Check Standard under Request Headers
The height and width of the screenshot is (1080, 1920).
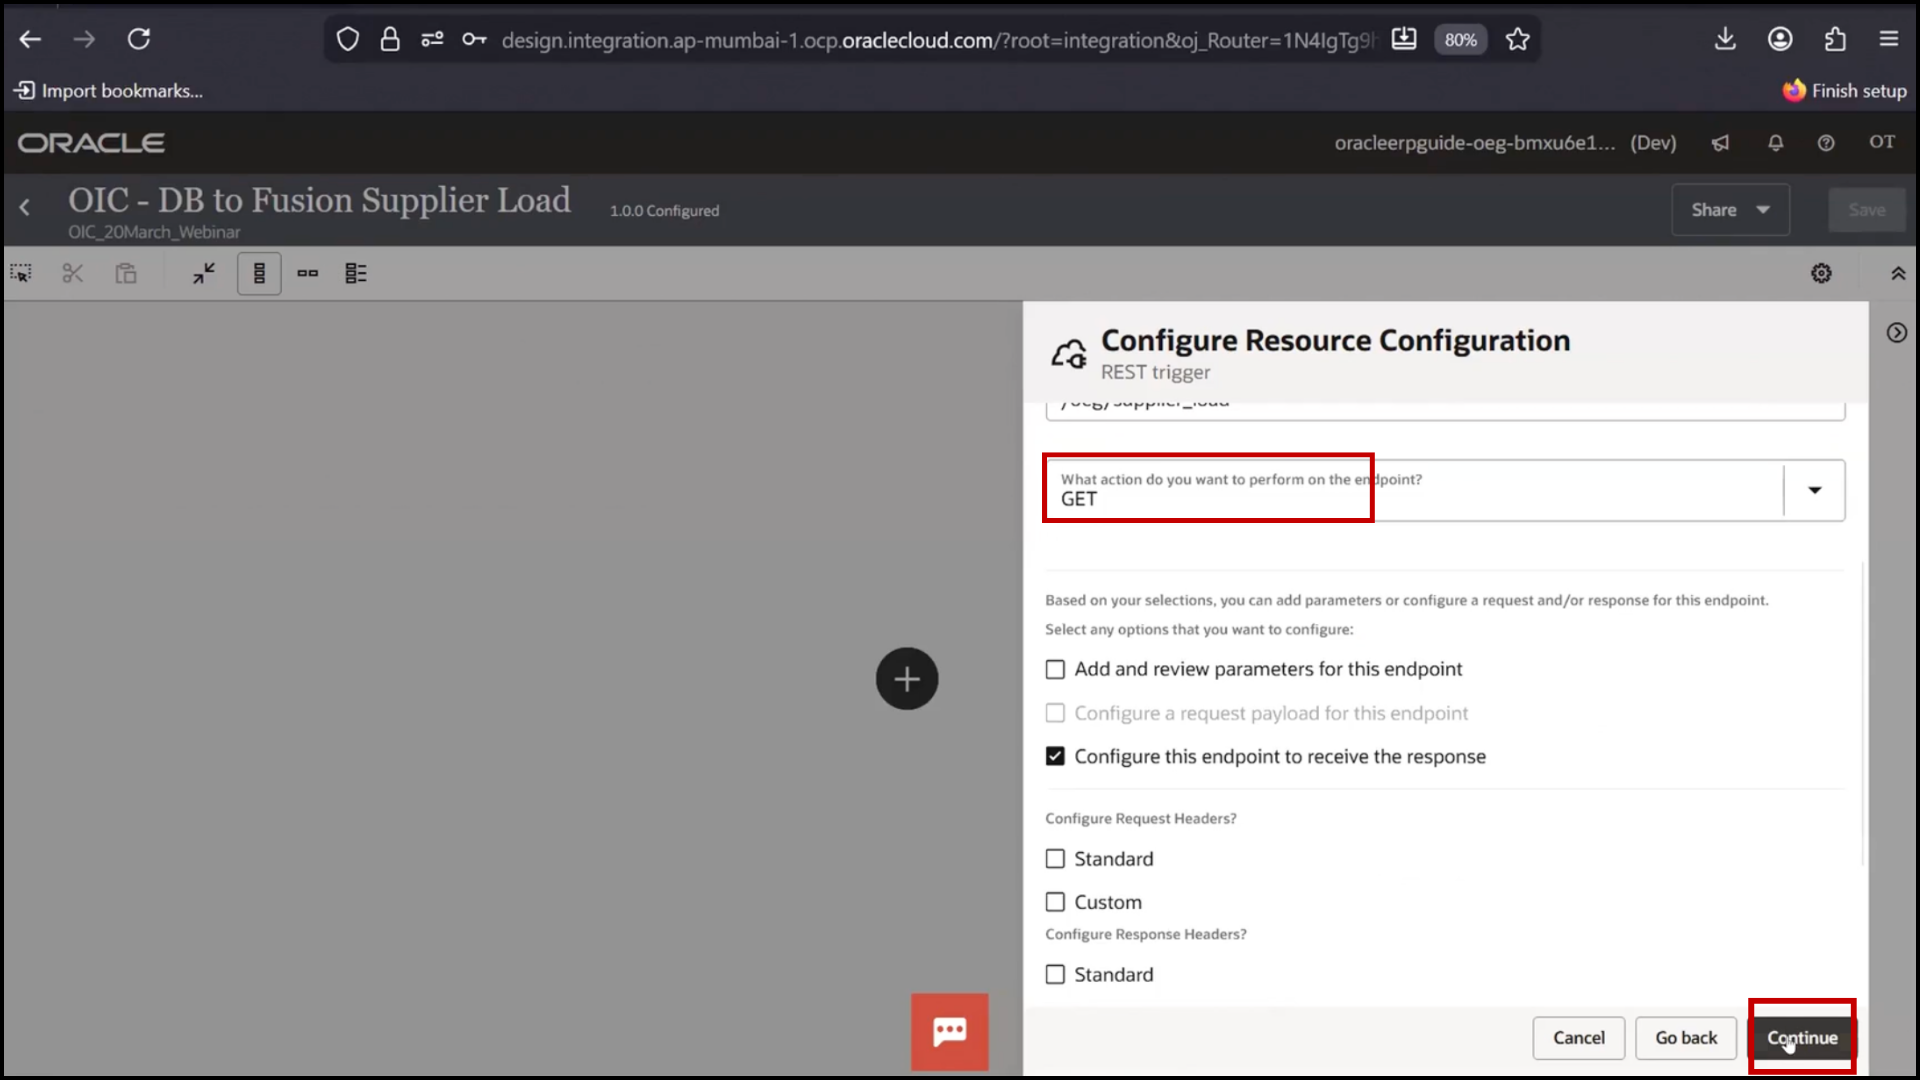(1055, 859)
